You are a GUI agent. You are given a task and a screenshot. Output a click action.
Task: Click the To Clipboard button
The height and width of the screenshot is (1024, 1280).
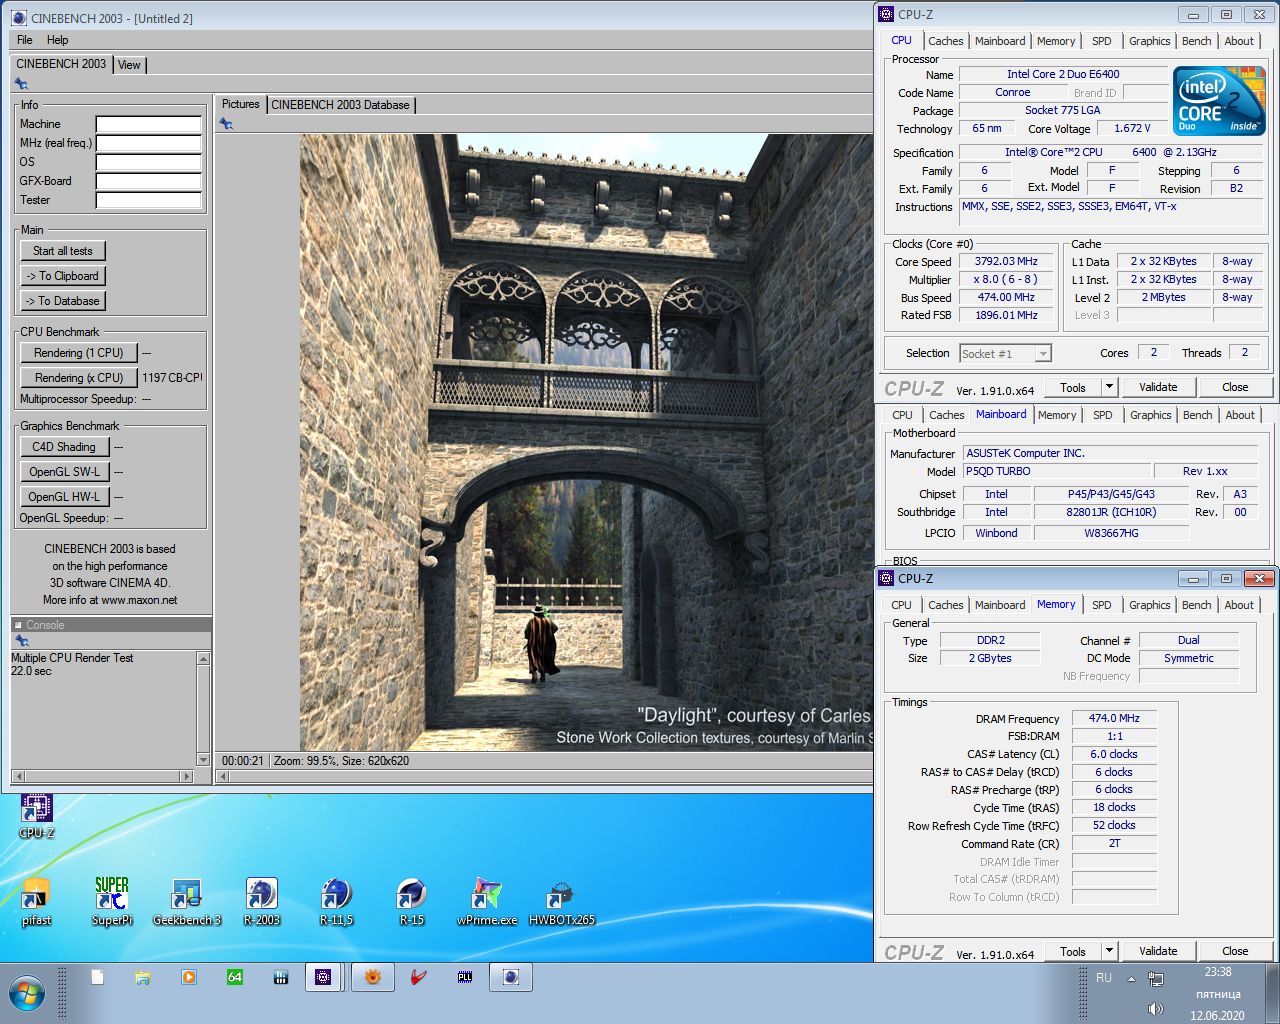pyautogui.click(x=63, y=276)
